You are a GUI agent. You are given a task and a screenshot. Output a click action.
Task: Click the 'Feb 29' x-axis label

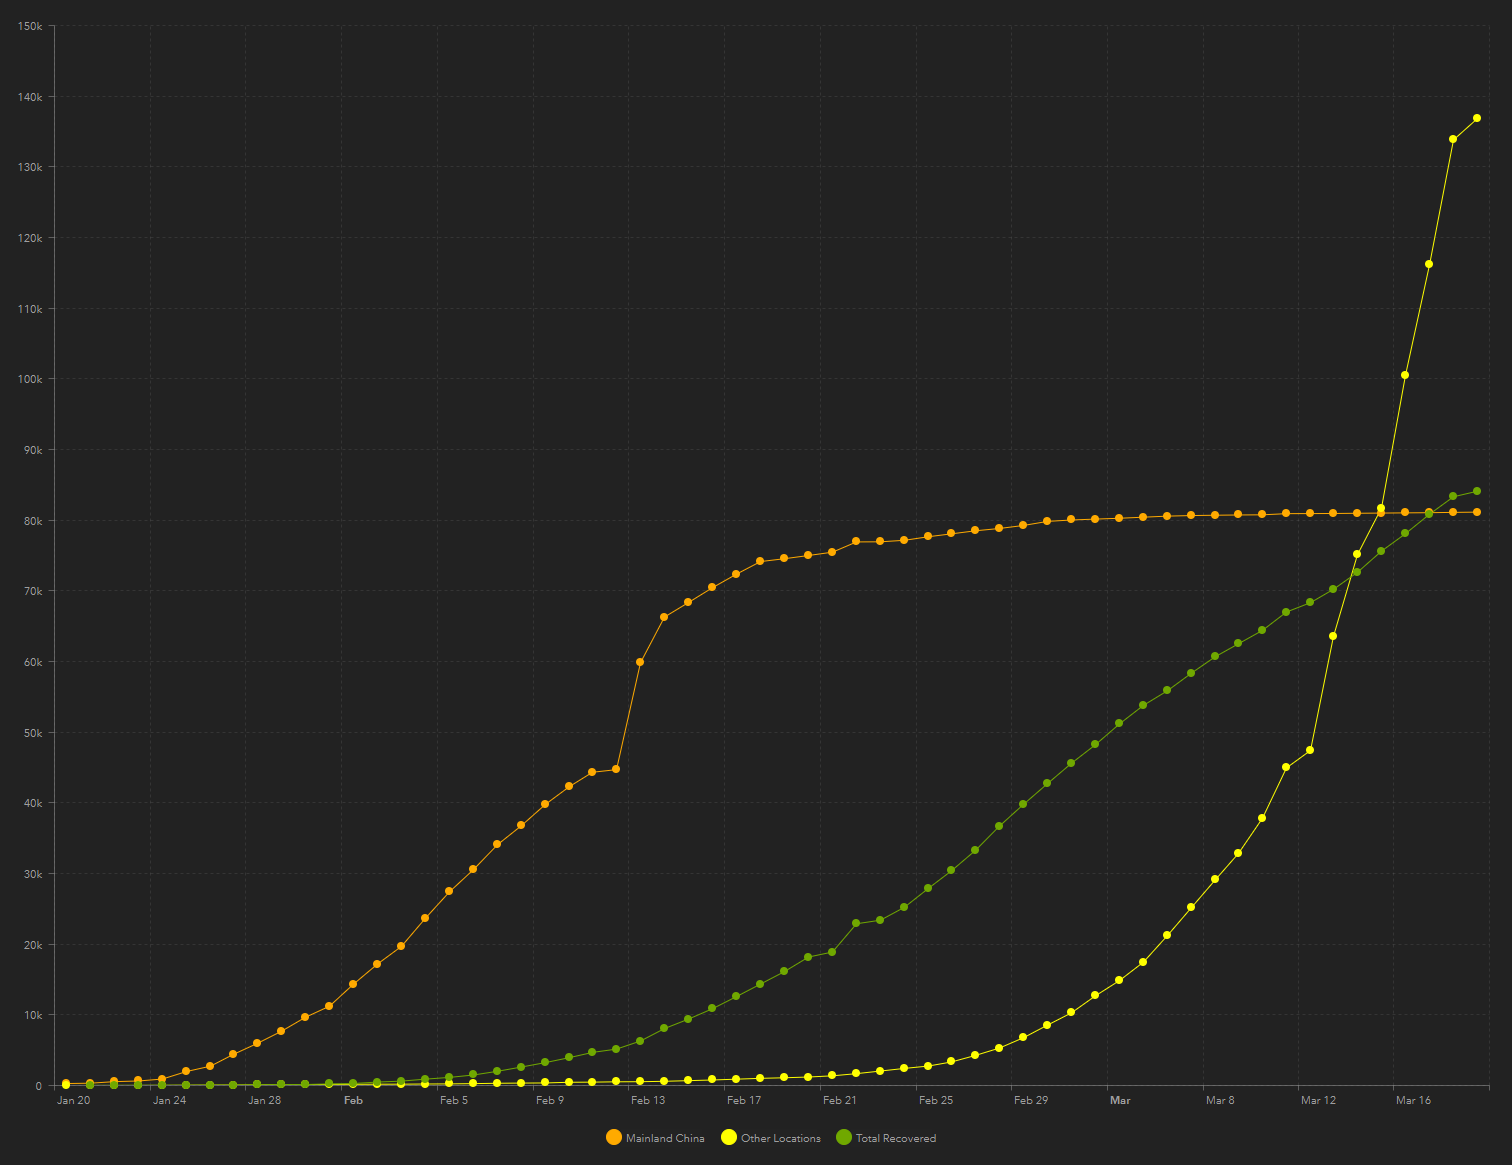[1031, 1100]
